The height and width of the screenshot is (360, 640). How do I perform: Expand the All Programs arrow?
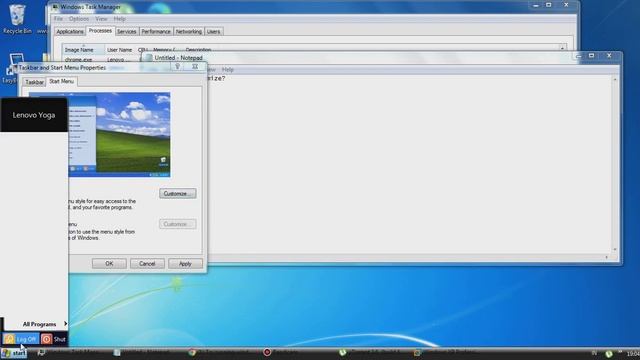pos(65,324)
